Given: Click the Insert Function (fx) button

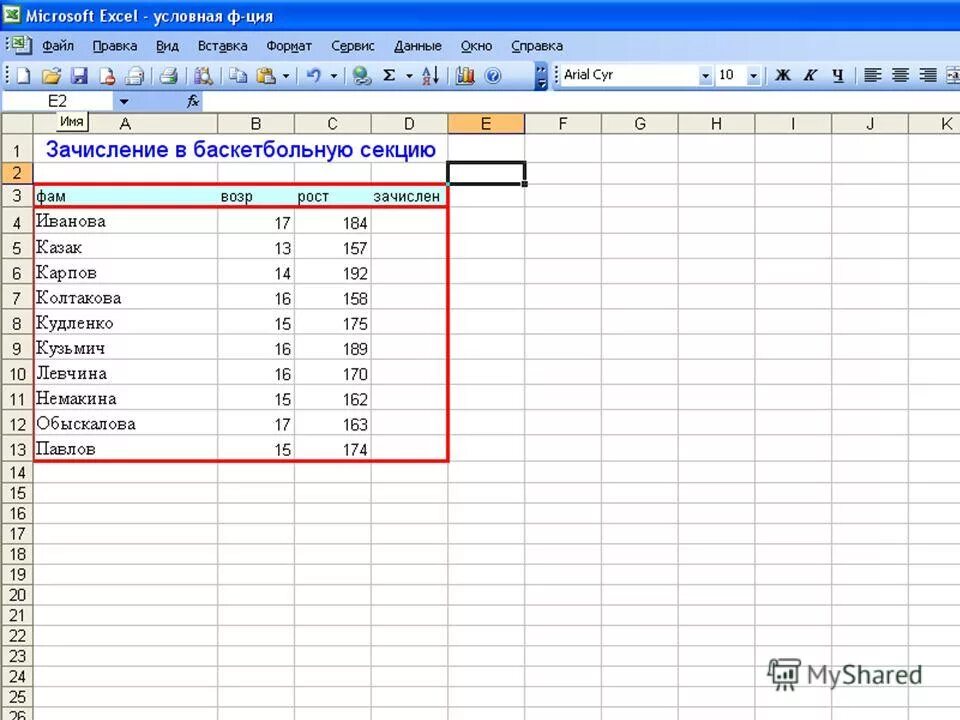Looking at the screenshot, I should (x=192, y=100).
